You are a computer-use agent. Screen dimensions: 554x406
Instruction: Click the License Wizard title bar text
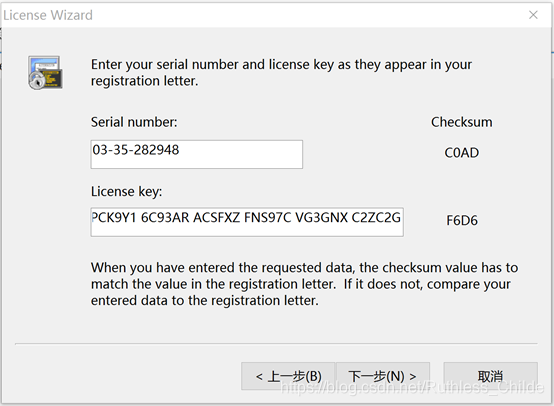(48, 15)
